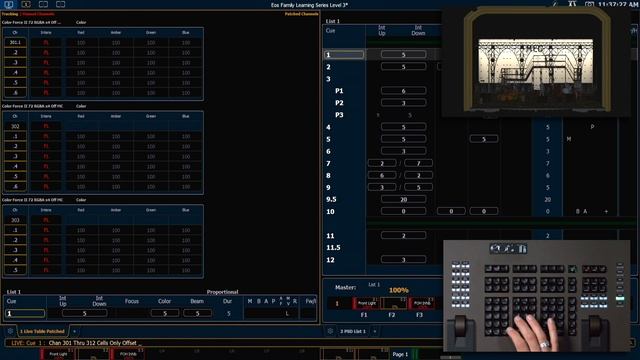
Task: Click cue P1 time value 6
Action: (x=403, y=91)
